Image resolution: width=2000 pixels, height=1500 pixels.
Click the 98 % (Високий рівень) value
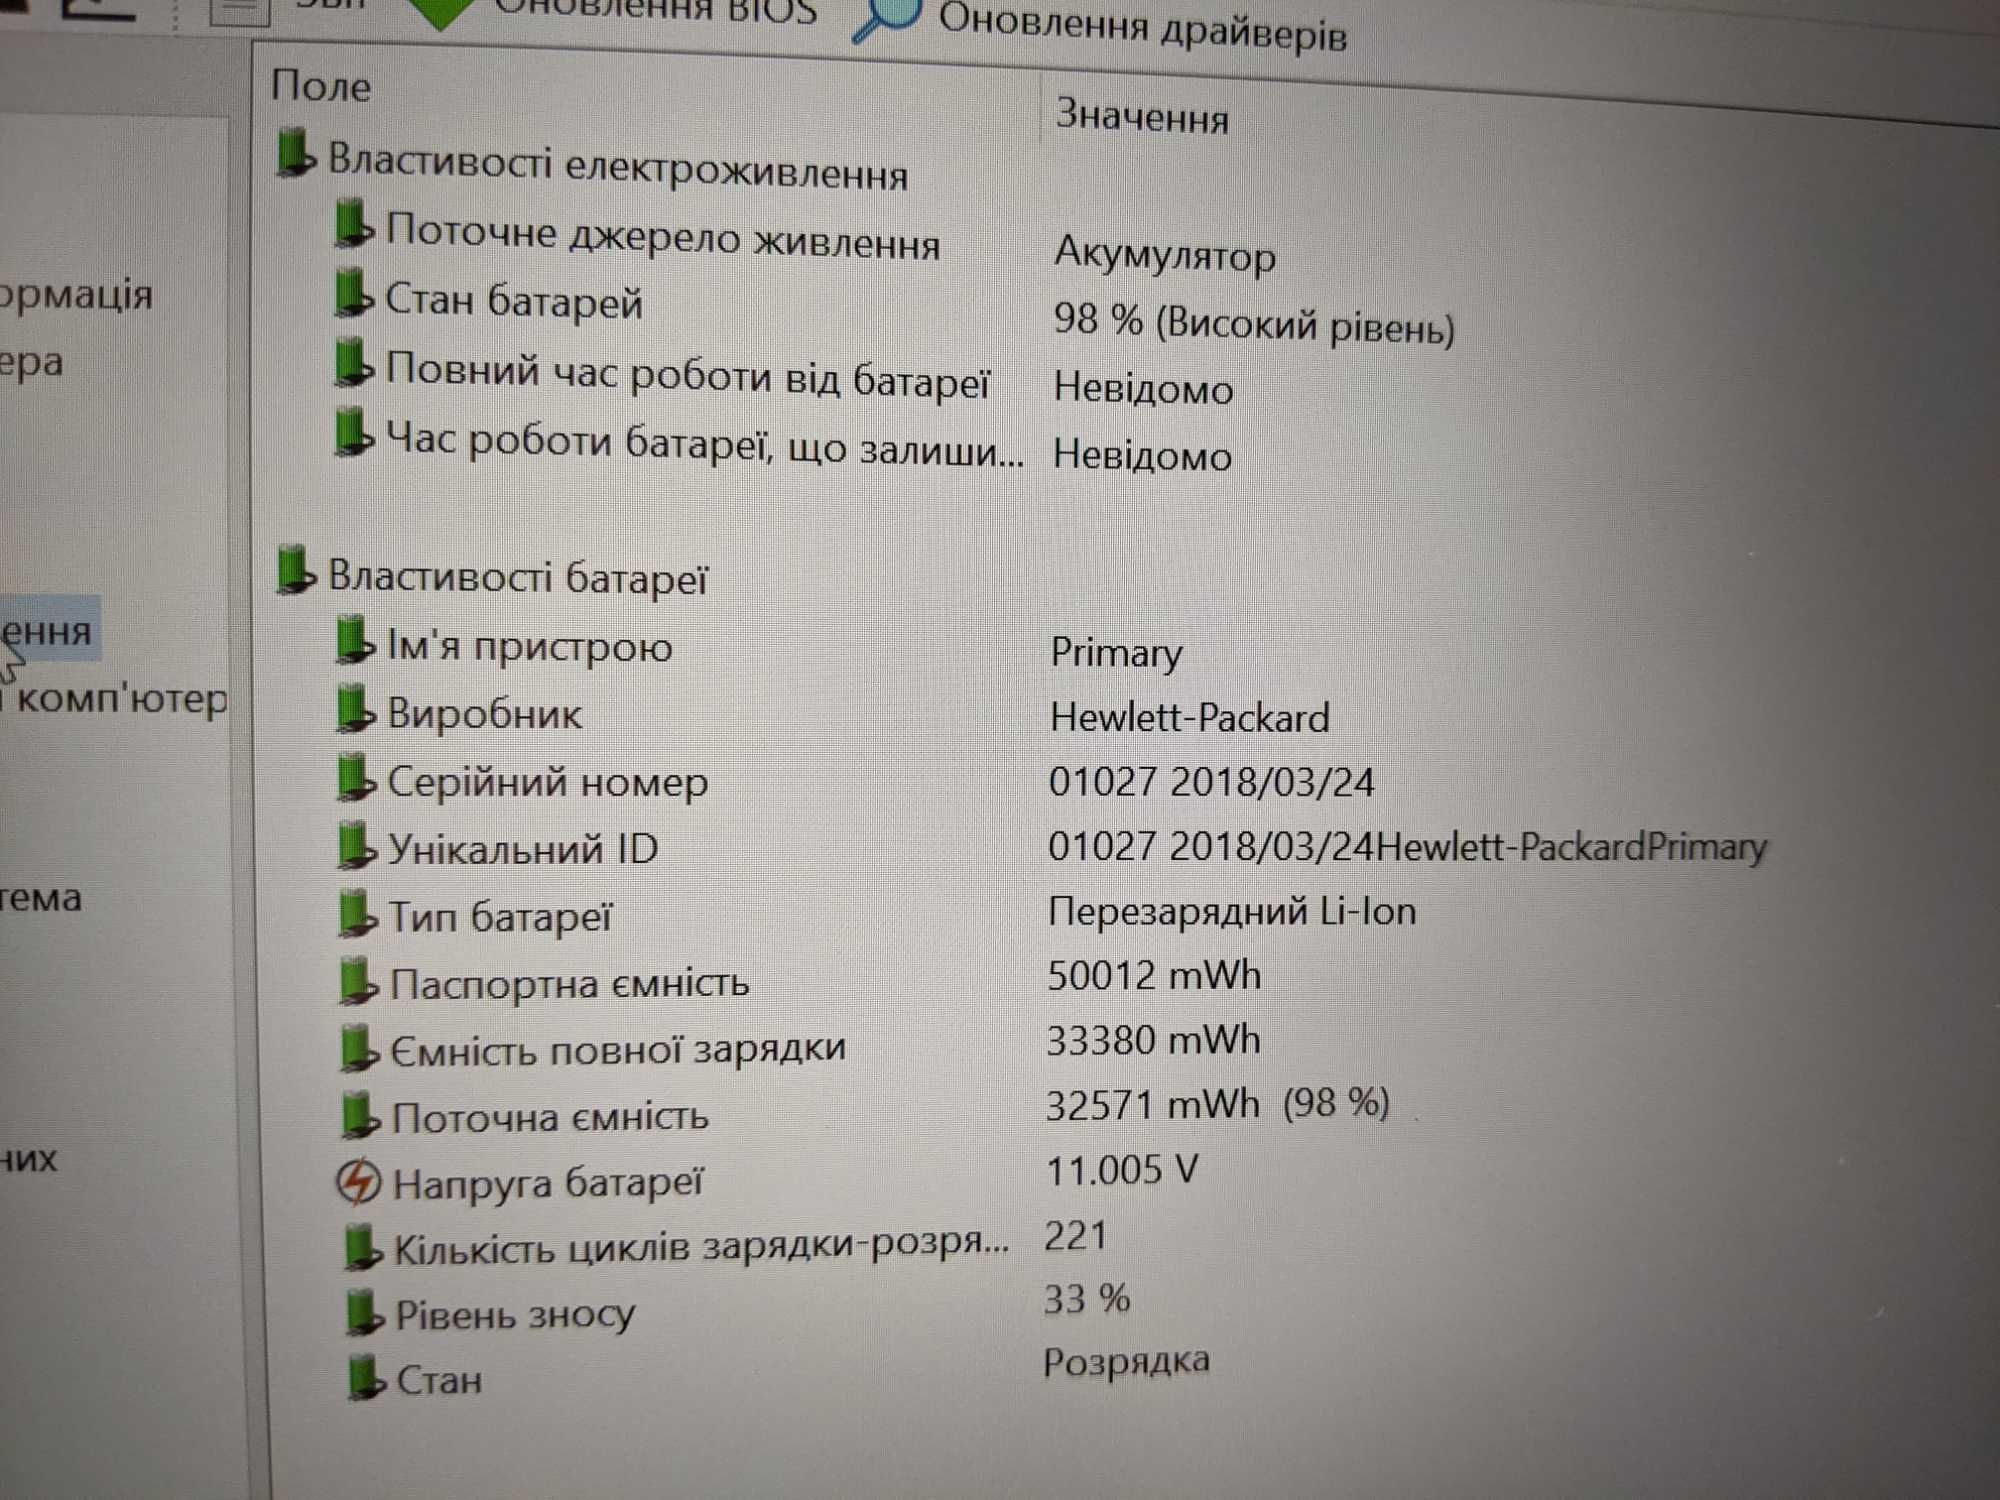[x=1254, y=323]
